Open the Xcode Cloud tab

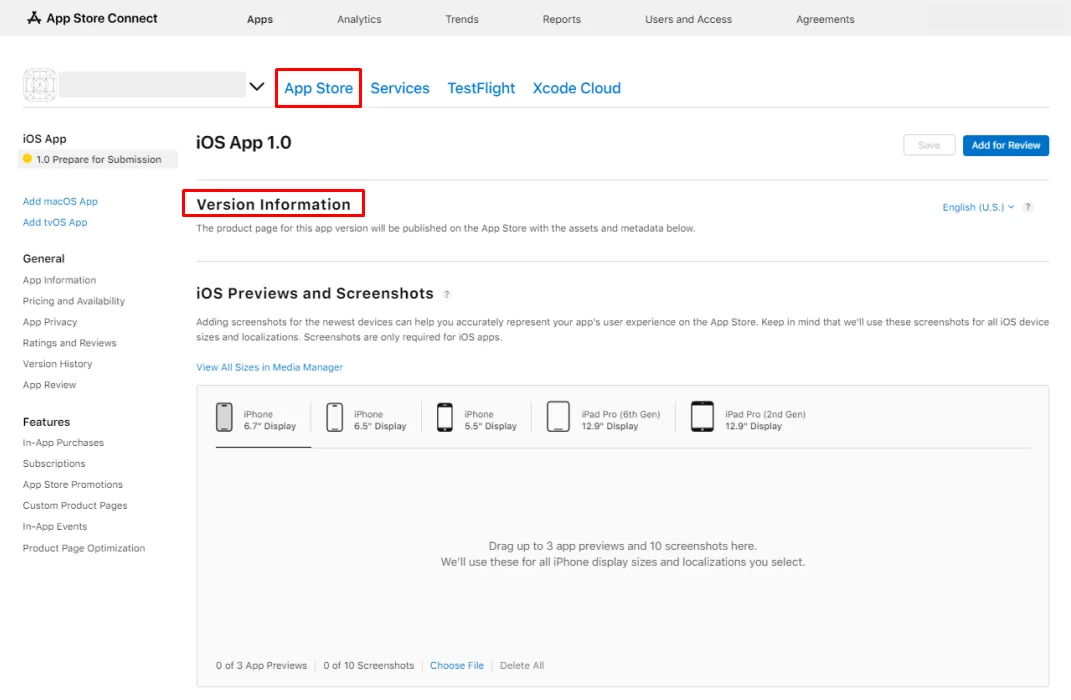[x=576, y=88]
